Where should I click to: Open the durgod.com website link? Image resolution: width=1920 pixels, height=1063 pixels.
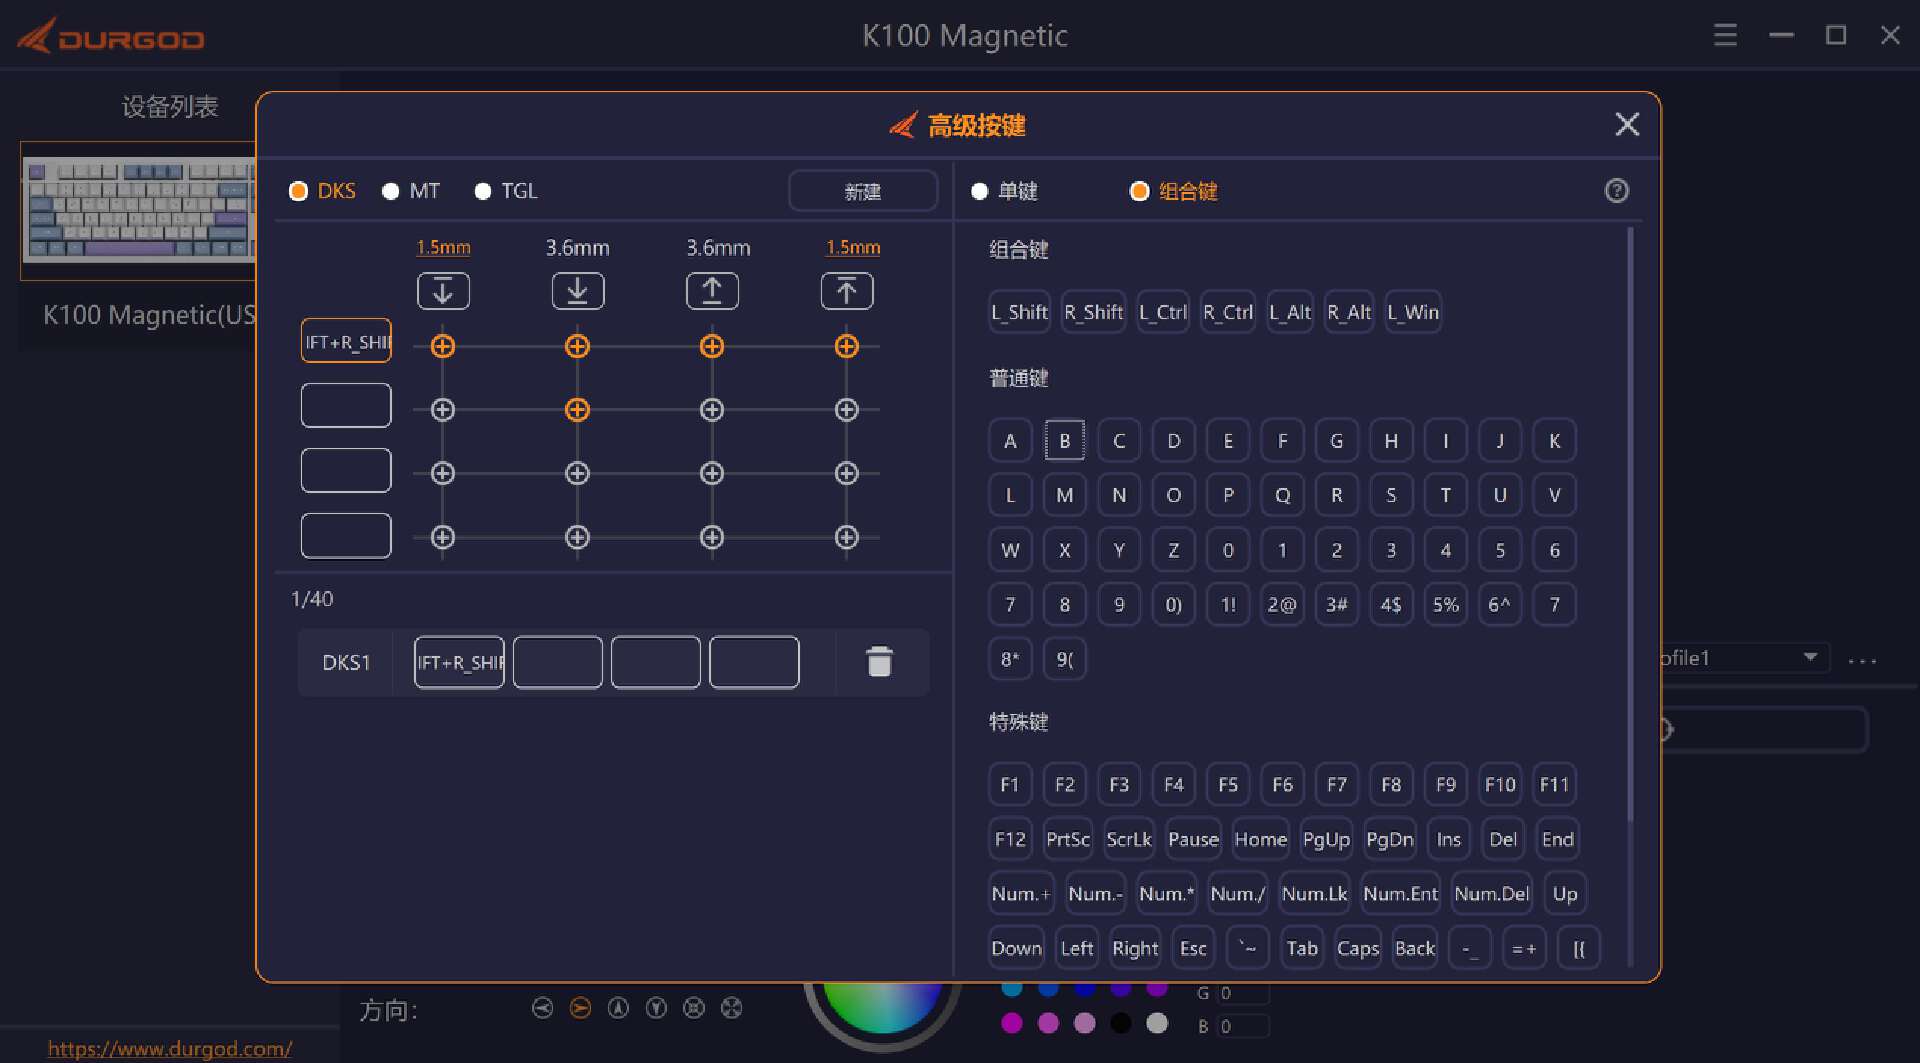(170, 1048)
